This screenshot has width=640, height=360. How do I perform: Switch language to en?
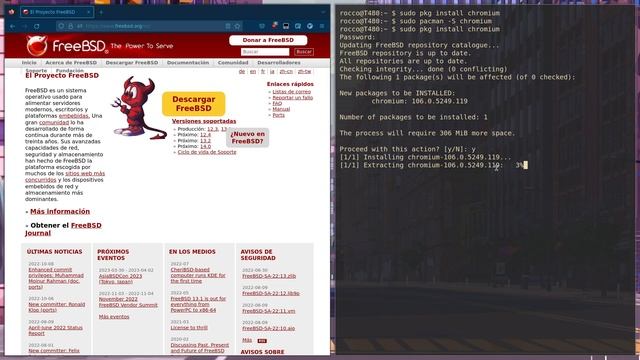click(x=253, y=71)
